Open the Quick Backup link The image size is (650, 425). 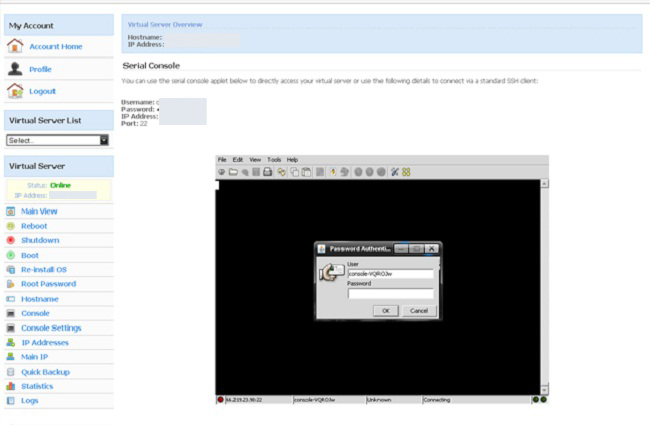coord(45,372)
